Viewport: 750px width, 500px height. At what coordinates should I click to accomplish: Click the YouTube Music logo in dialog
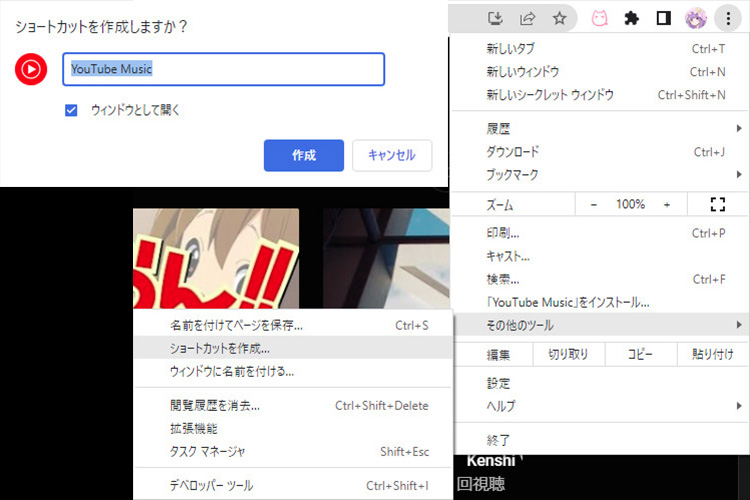coord(31,69)
